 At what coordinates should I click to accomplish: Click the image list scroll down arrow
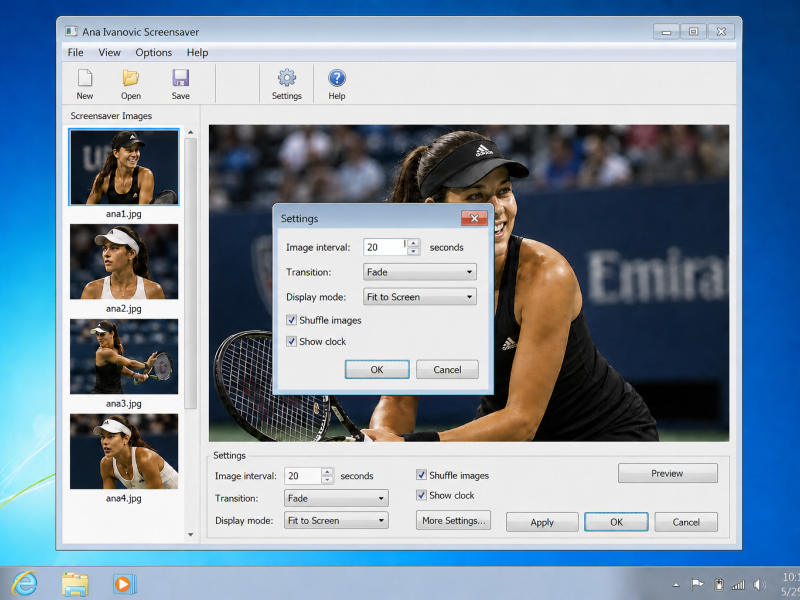point(190,535)
